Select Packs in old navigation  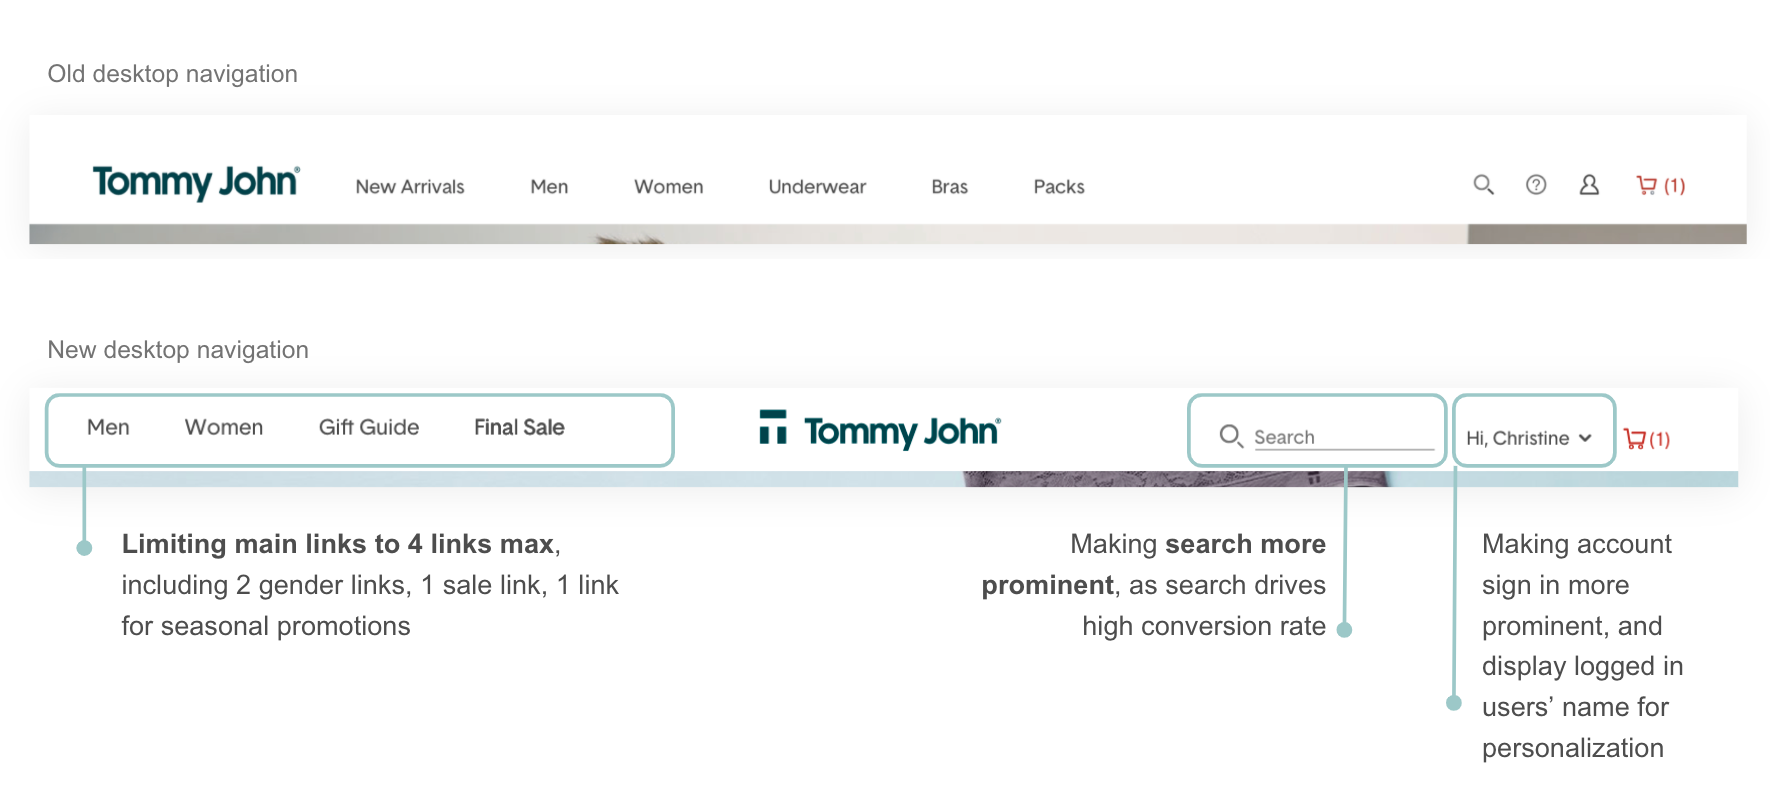pyautogui.click(x=1059, y=187)
